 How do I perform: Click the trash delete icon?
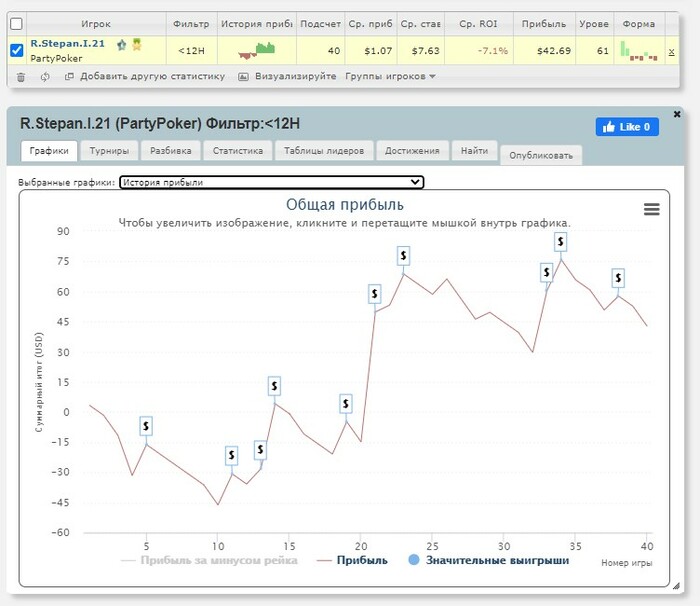(21, 77)
